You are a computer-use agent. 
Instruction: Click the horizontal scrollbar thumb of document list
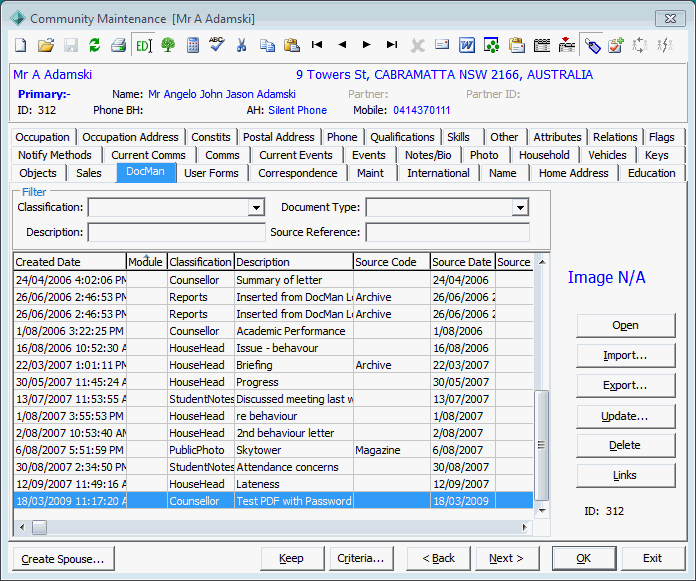click(x=40, y=527)
